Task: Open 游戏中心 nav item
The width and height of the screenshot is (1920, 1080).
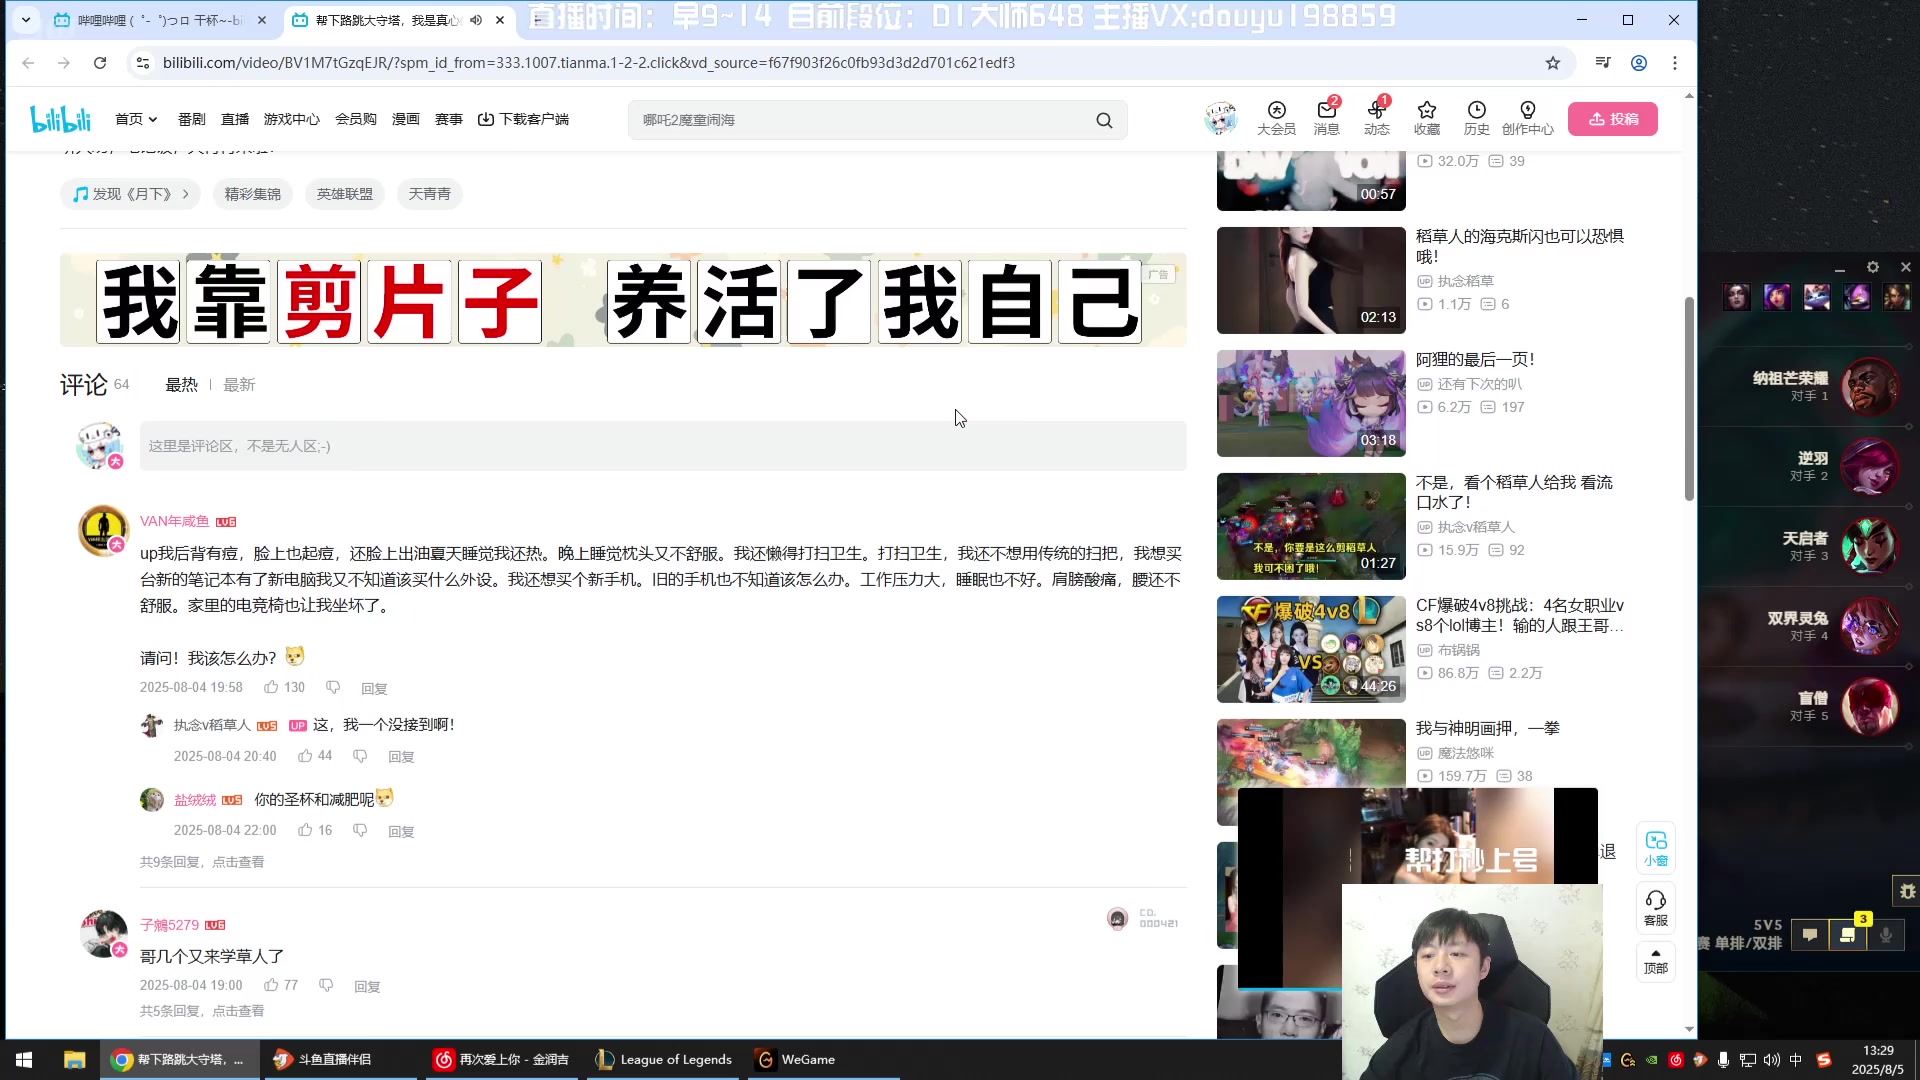Action: point(292,119)
